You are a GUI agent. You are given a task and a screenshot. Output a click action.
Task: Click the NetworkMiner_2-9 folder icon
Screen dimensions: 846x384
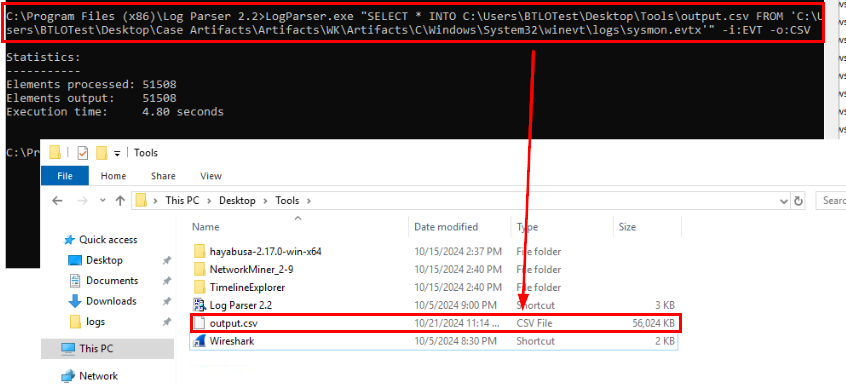(x=200, y=269)
